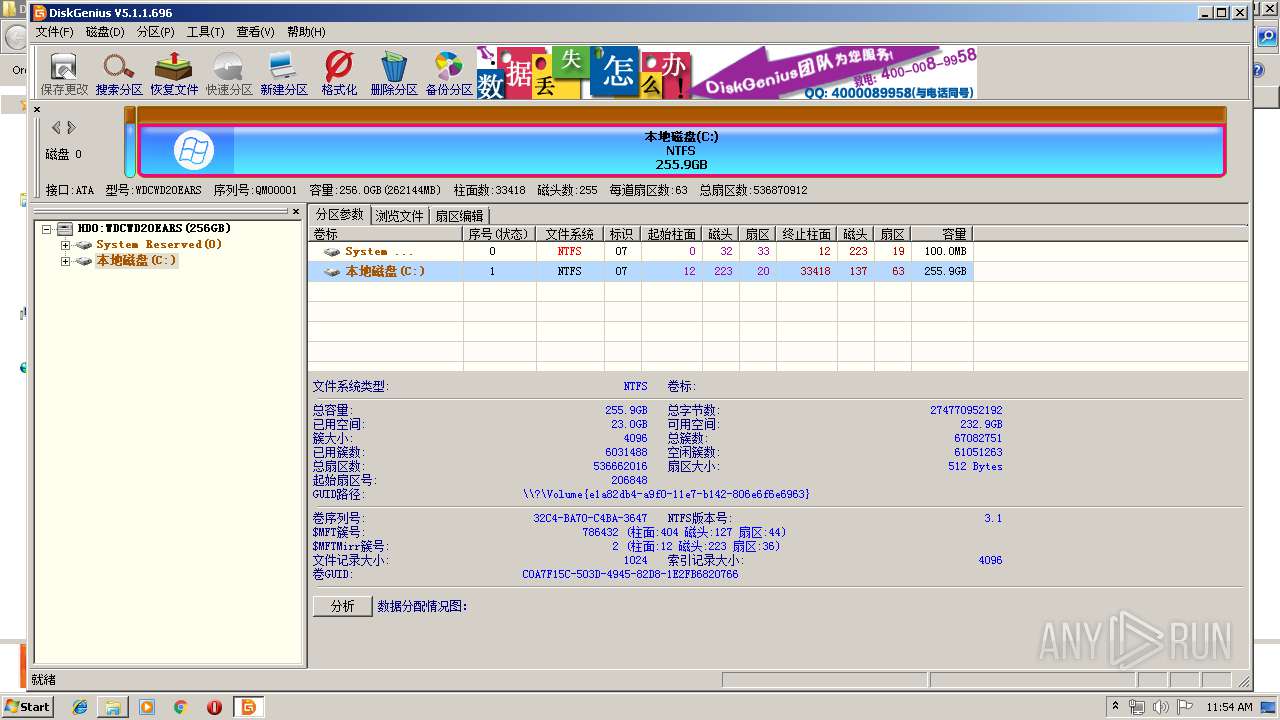This screenshot has height=720, width=1280.
Task: Click the Action Center flag tray icon
Action: point(1185,707)
